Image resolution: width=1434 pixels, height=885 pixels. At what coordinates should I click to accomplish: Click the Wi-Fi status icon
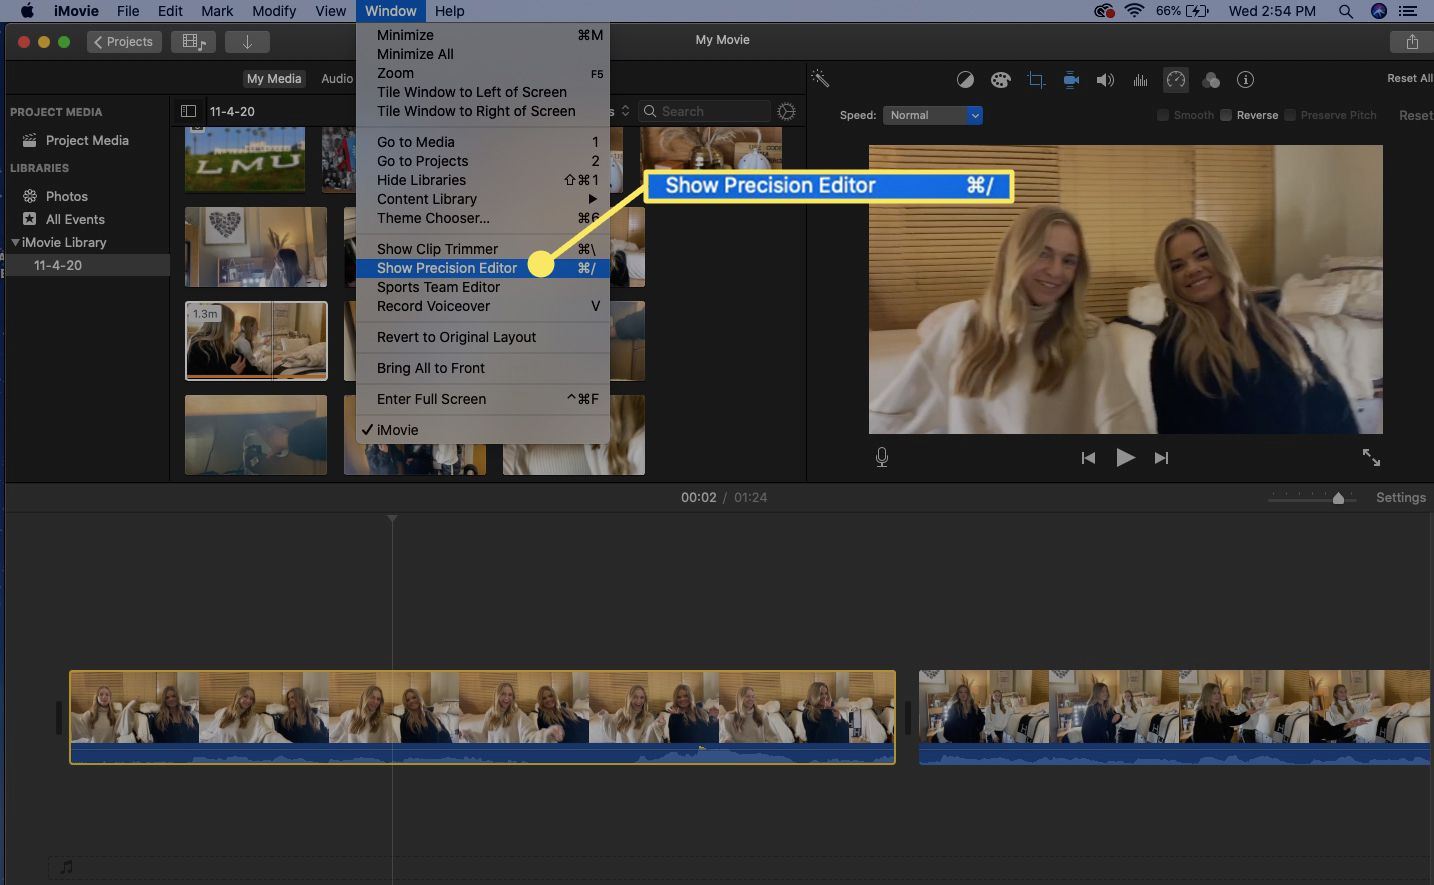pyautogui.click(x=1134, y=11)
